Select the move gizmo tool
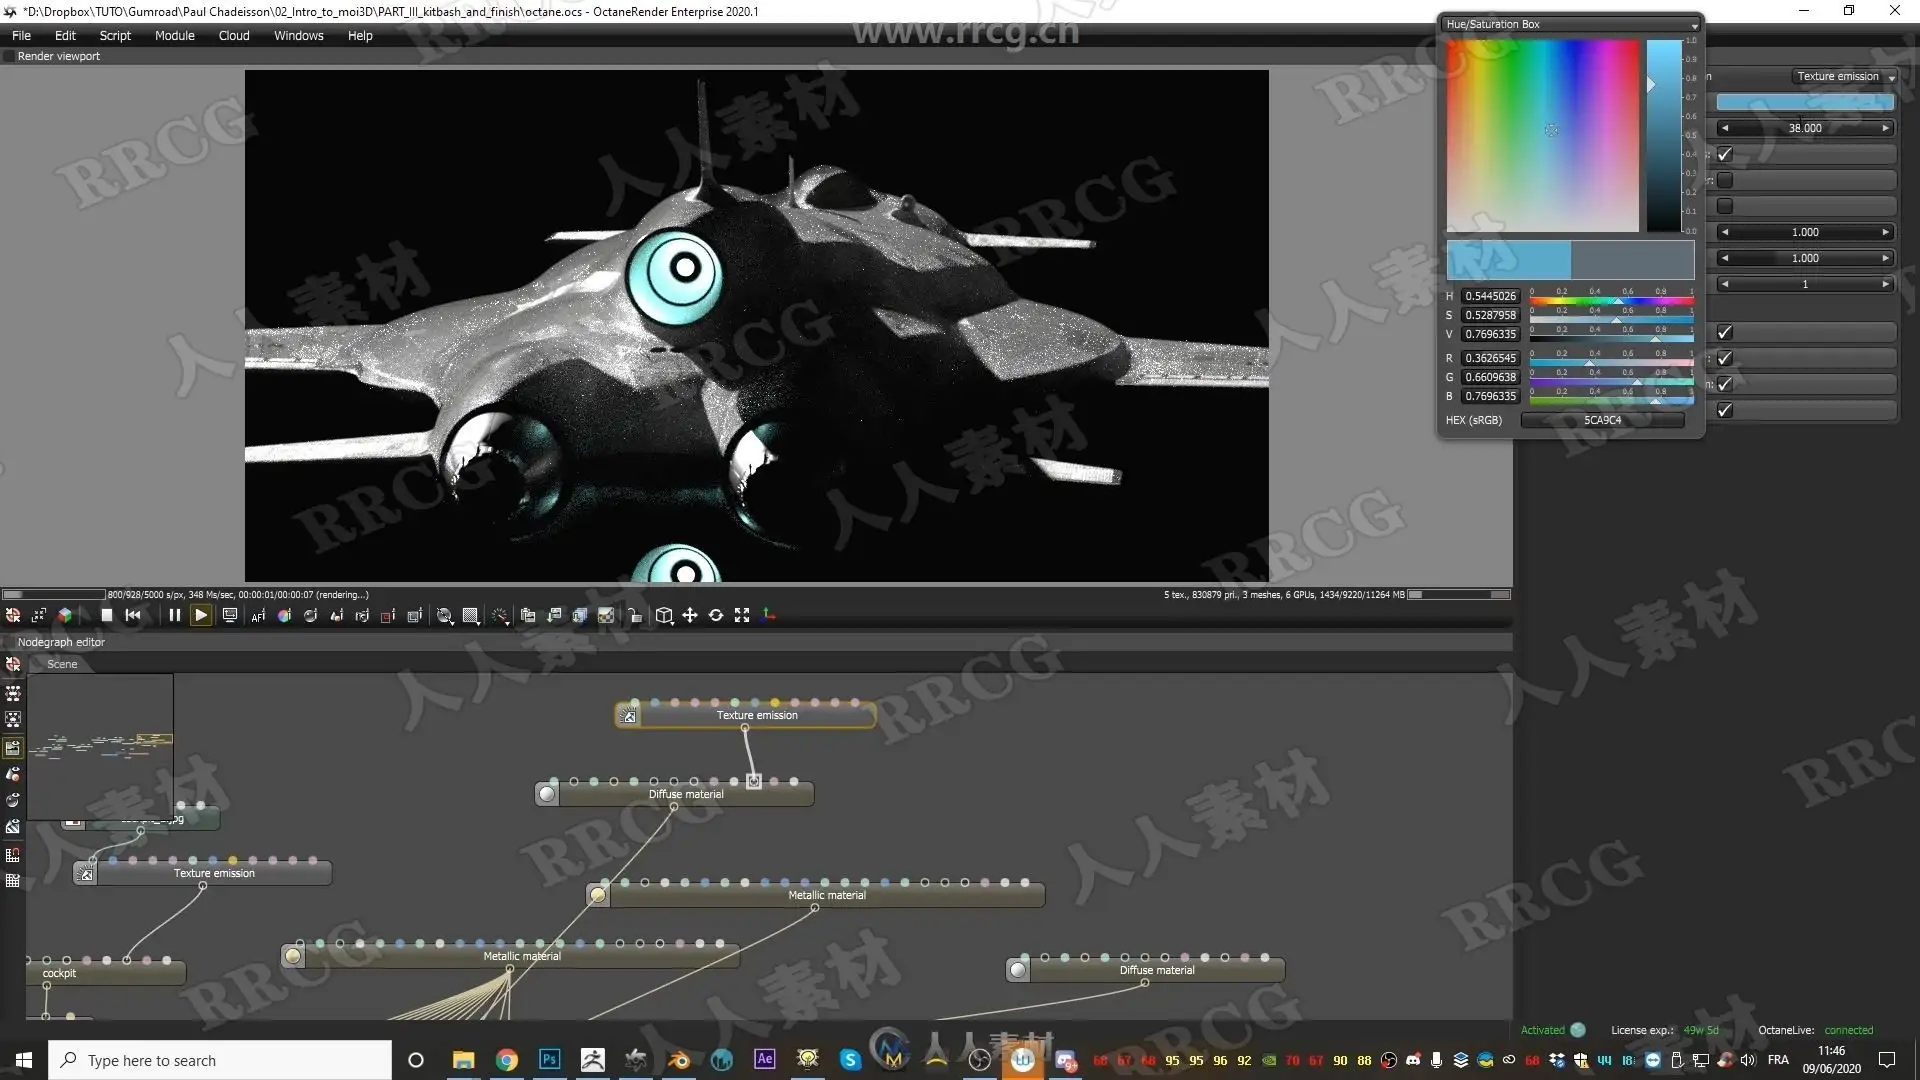The height and width of the screenshot is (1080, 1920). point(690,616)
